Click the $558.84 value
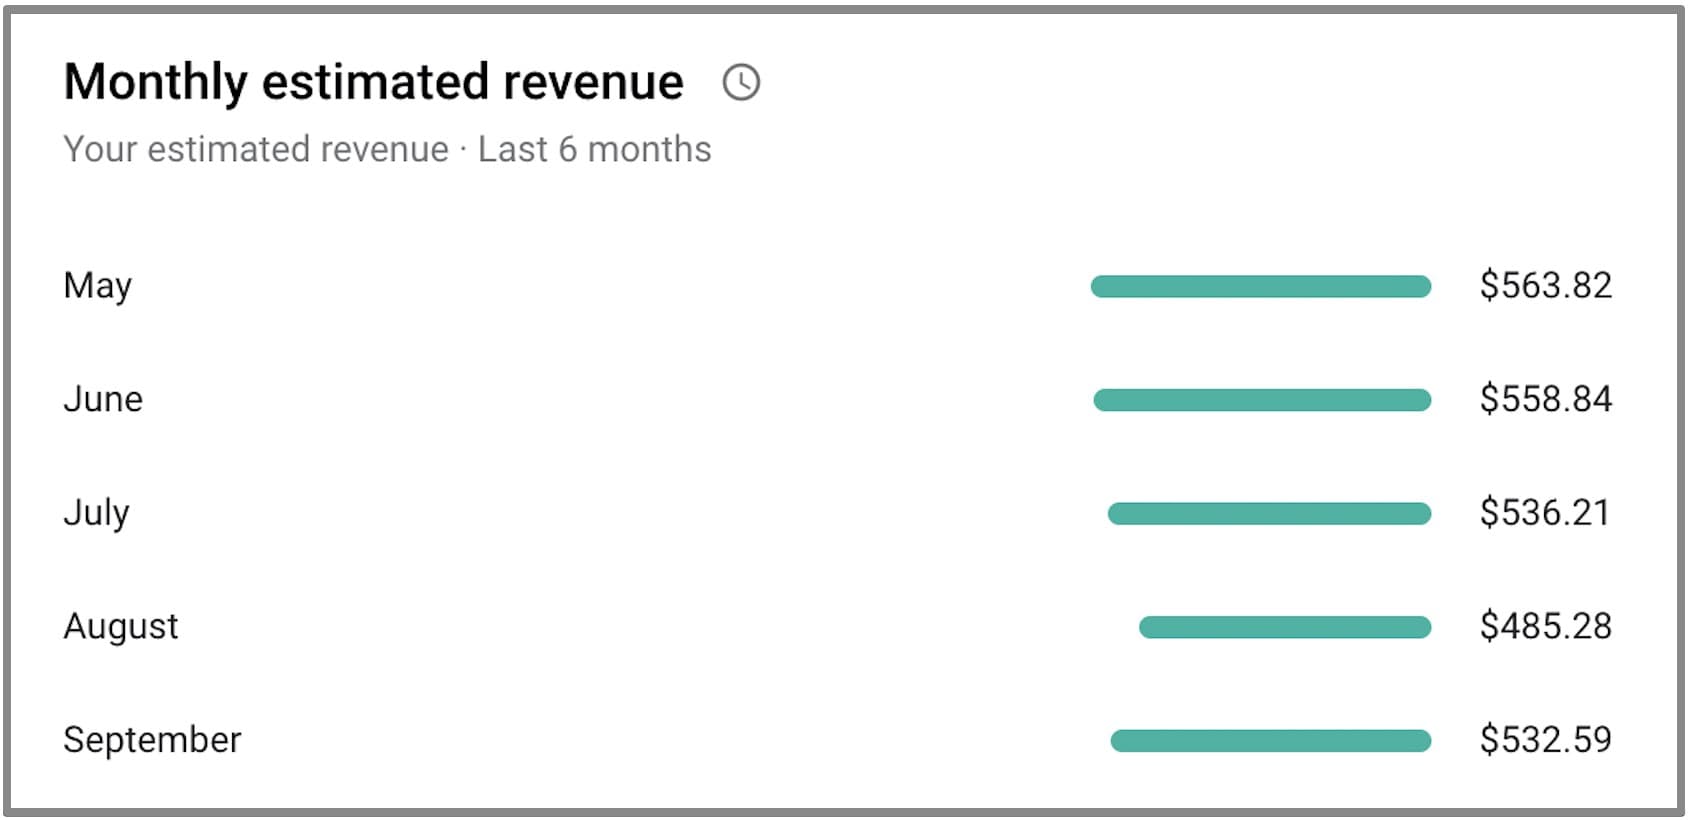The width and height of the screenshot is (1690, 820). pyautogui.click(x=1546, y=399)
